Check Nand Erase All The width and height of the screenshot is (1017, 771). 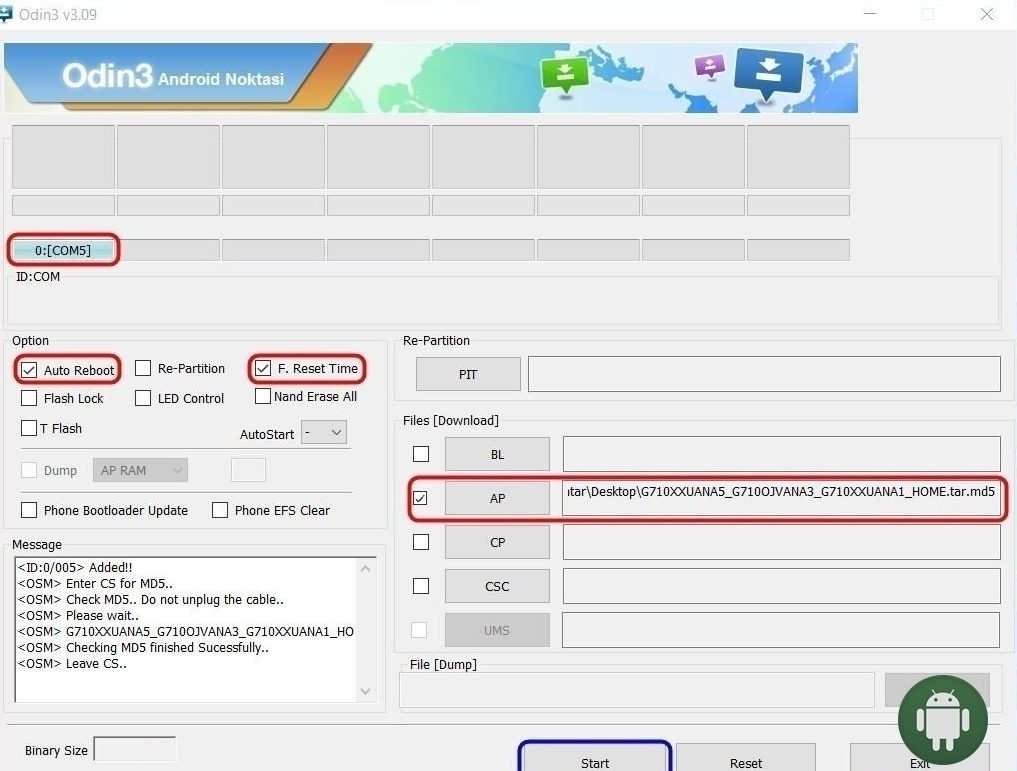point(263,396)
